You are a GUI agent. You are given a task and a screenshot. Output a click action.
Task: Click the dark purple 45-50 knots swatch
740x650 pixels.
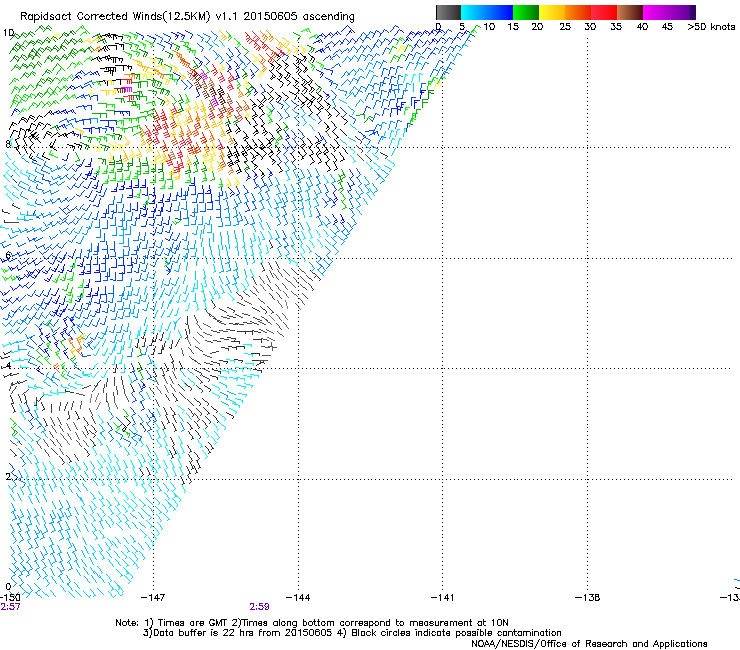tap(682, 12)
